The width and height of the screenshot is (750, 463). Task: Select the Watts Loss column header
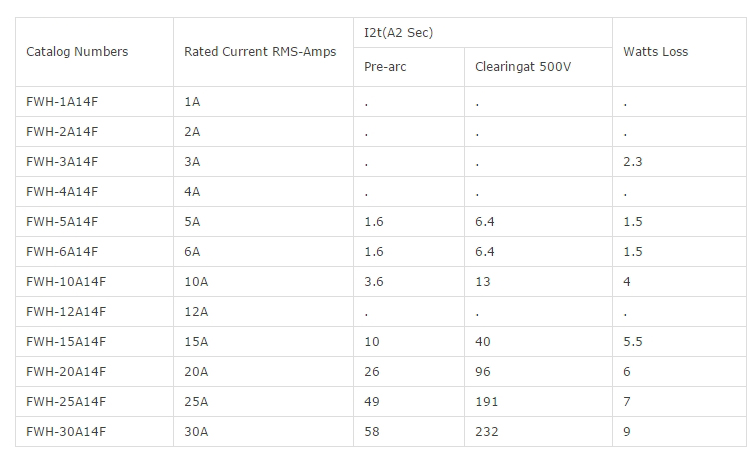(655, 52)
